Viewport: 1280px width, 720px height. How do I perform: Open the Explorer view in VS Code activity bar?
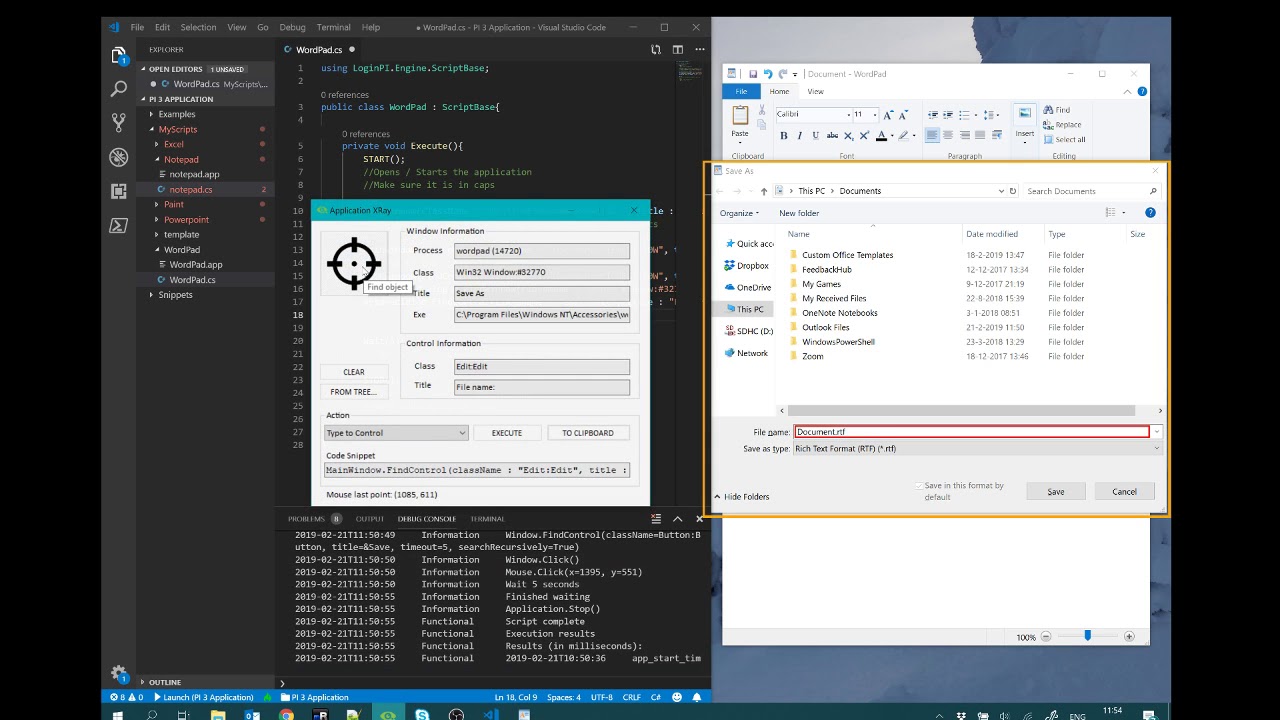119,56
